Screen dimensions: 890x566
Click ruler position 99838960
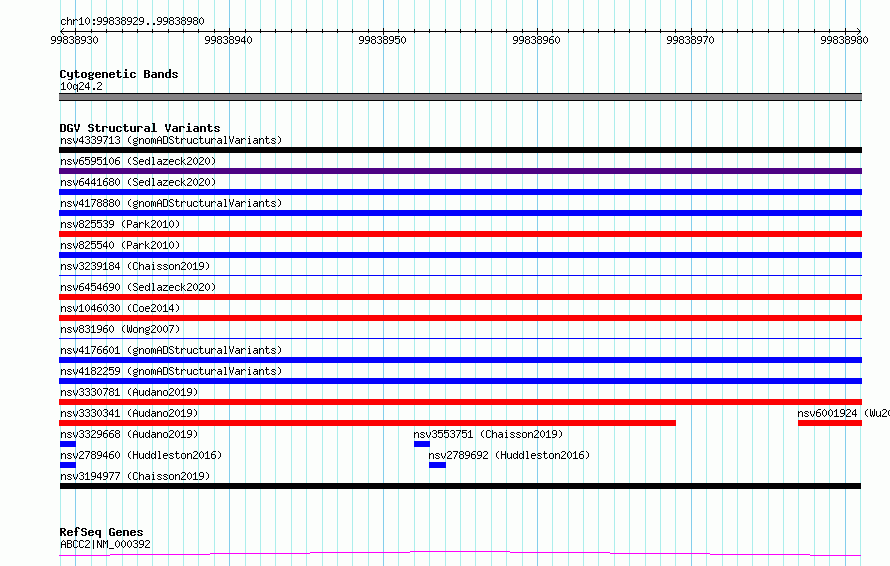click(536, 40)
